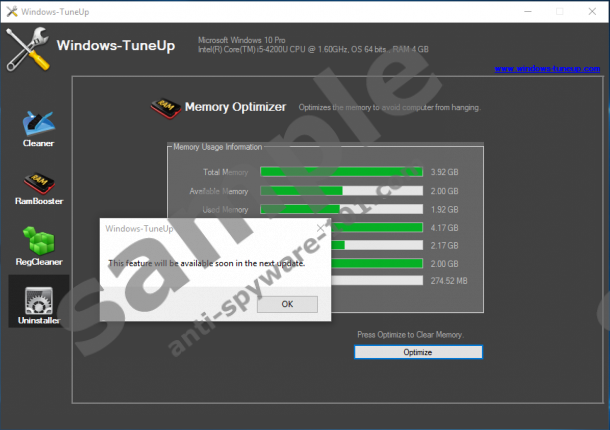Click the 4.17 GB memory bar
Screen dimensions: 610x430
pos(380,228)
